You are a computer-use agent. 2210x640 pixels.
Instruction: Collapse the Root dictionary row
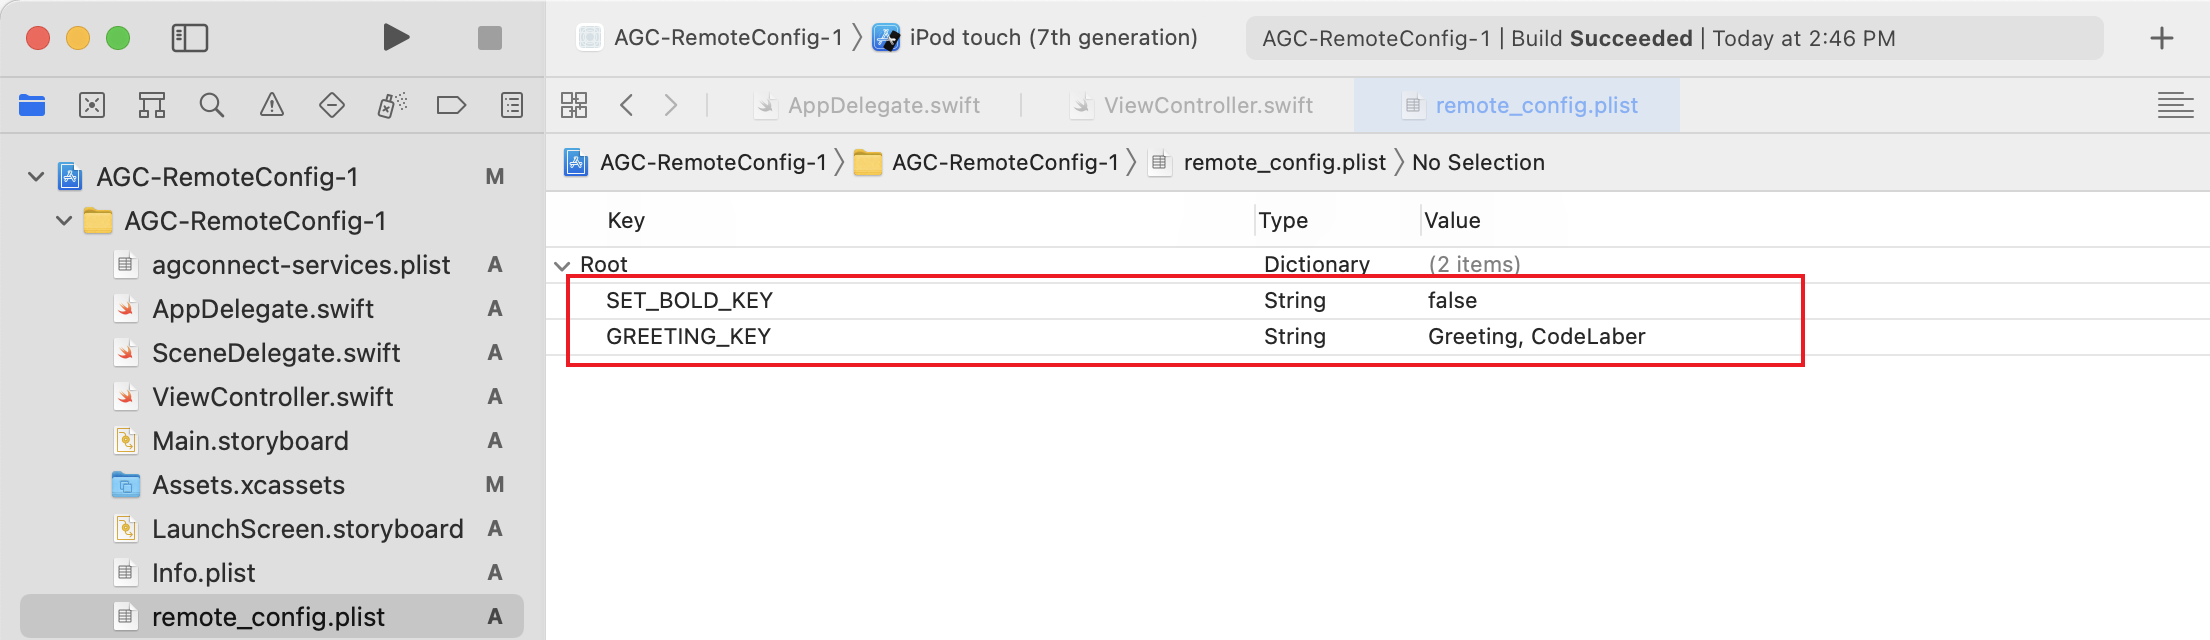click(562, 264)
